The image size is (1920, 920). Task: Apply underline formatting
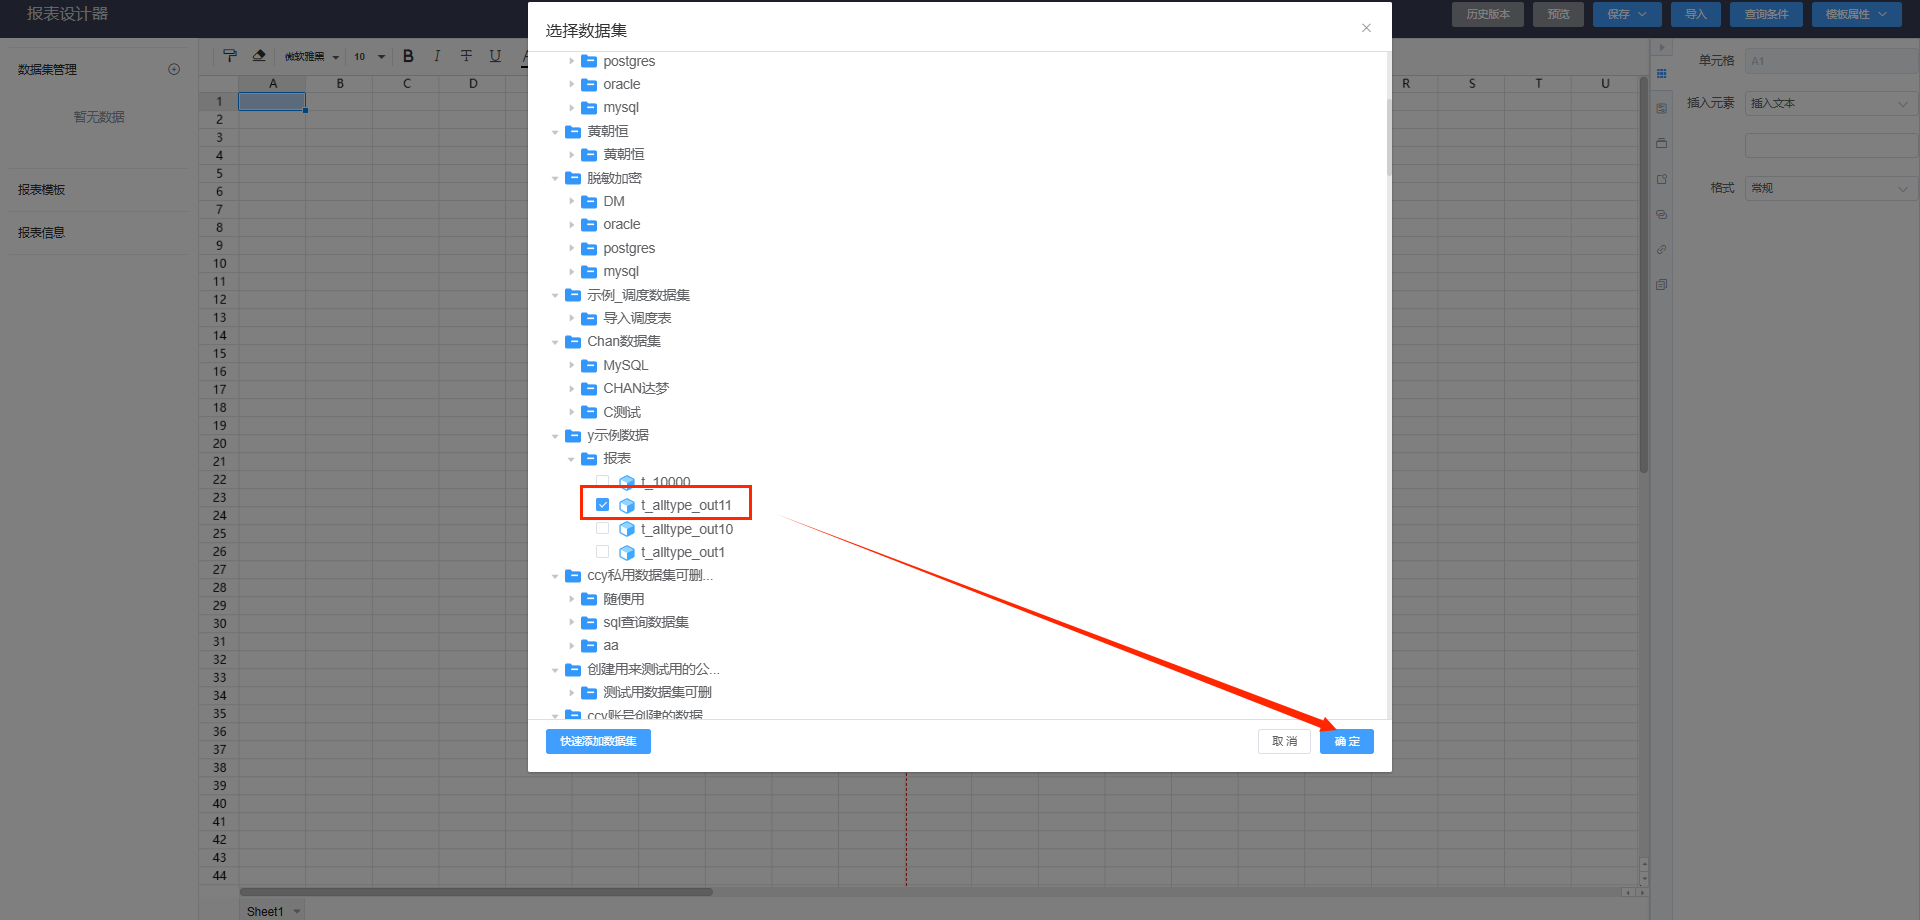point(495,56)
